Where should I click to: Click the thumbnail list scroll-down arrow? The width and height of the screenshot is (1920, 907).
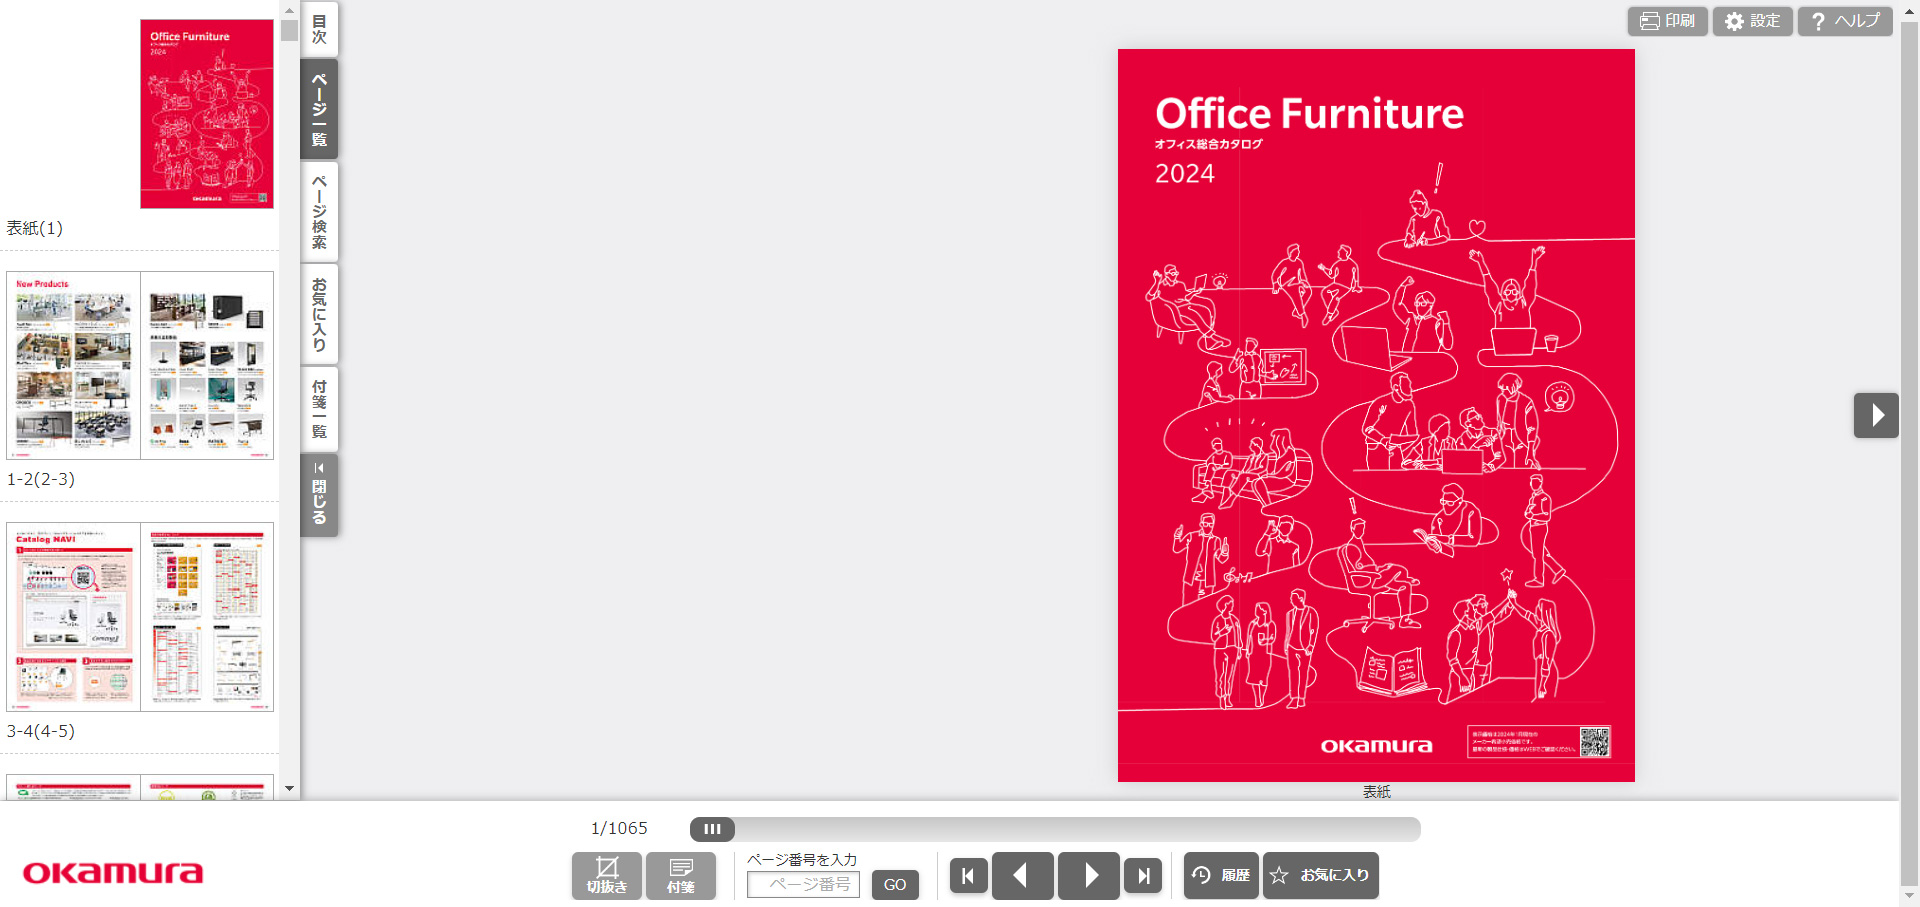(289, 788)
